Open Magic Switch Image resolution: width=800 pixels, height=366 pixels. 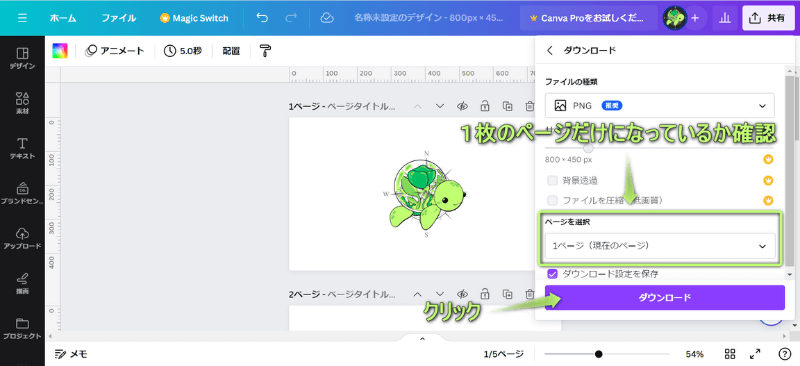point(194,18)
